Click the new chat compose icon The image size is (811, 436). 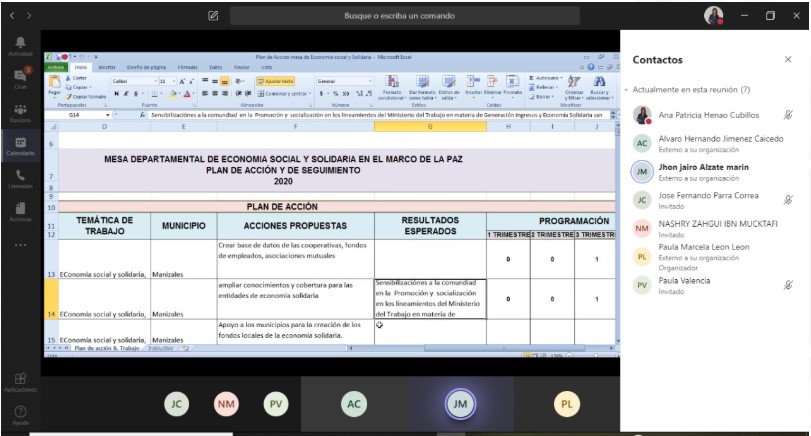coord(213,16)
